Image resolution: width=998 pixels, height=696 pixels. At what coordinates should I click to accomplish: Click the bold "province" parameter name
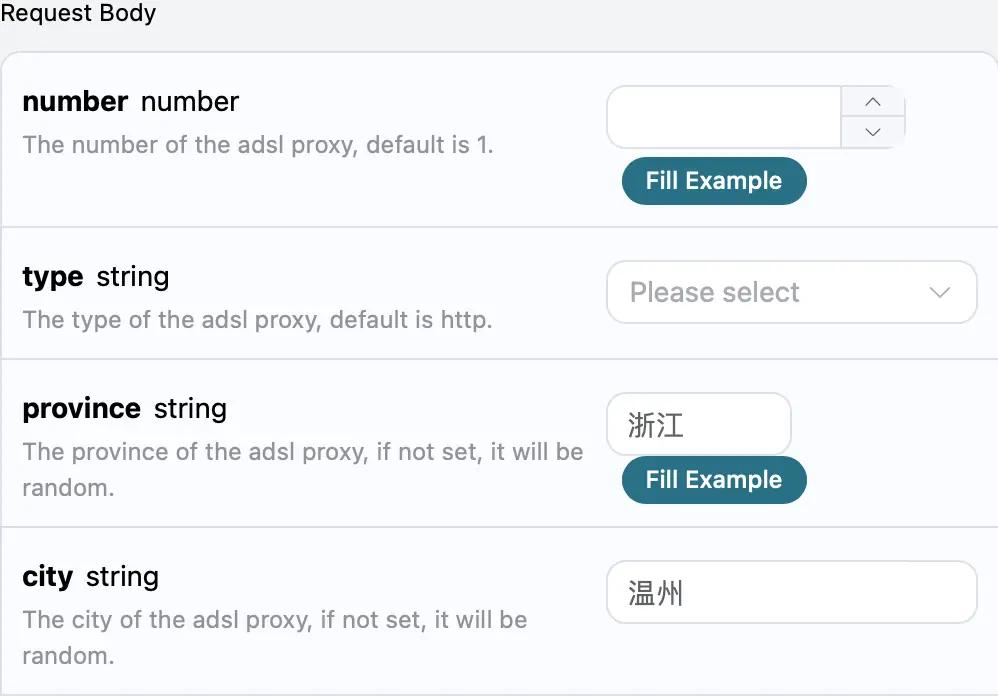coord(81,409)
